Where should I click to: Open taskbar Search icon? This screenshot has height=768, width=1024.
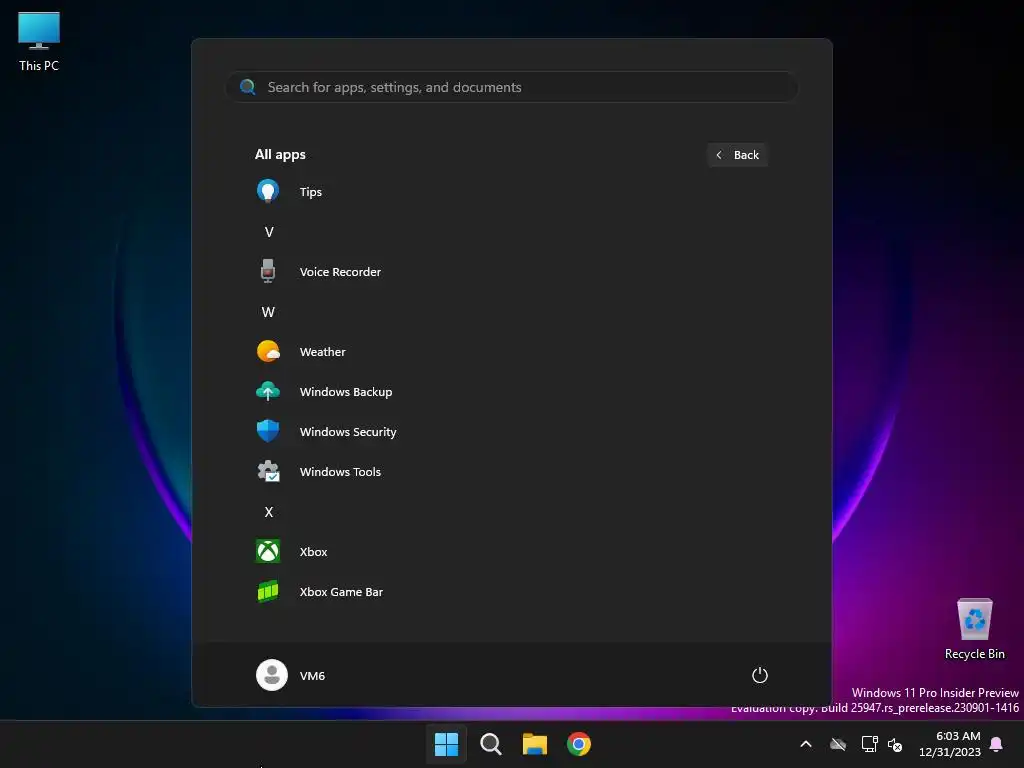(x=490, y=744)
